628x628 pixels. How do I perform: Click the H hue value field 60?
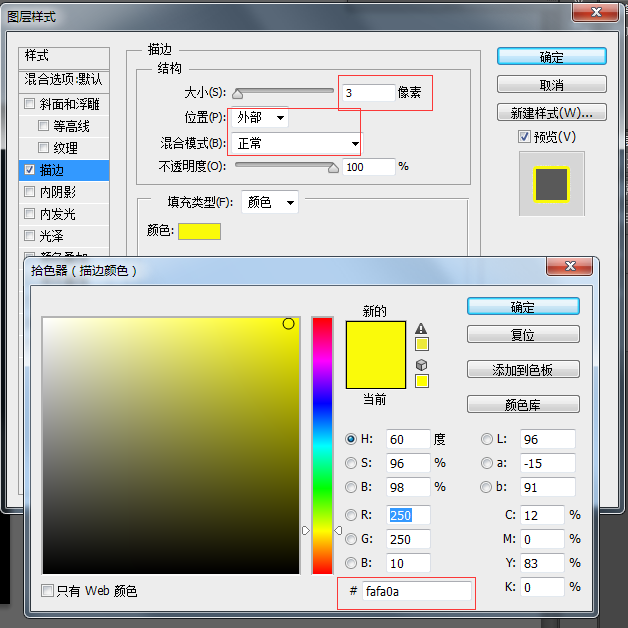point(408,439)
